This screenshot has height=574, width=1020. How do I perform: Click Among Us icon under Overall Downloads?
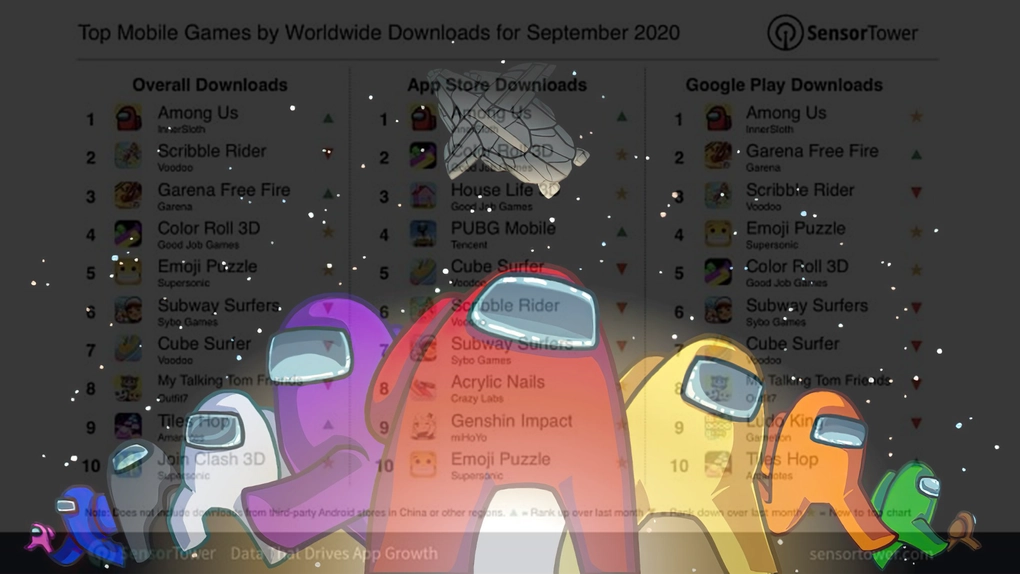pos(128,119)
